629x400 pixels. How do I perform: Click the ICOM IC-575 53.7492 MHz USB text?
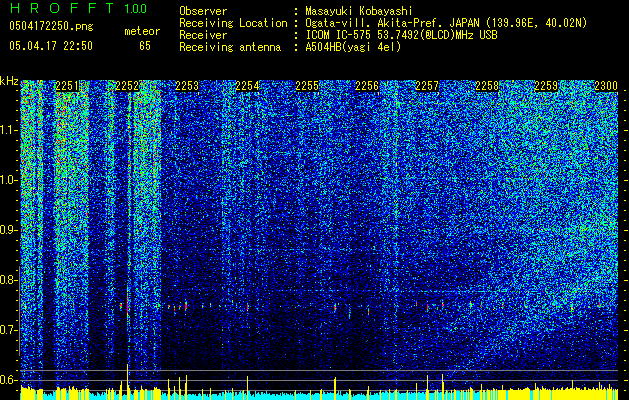click(401, 35)
